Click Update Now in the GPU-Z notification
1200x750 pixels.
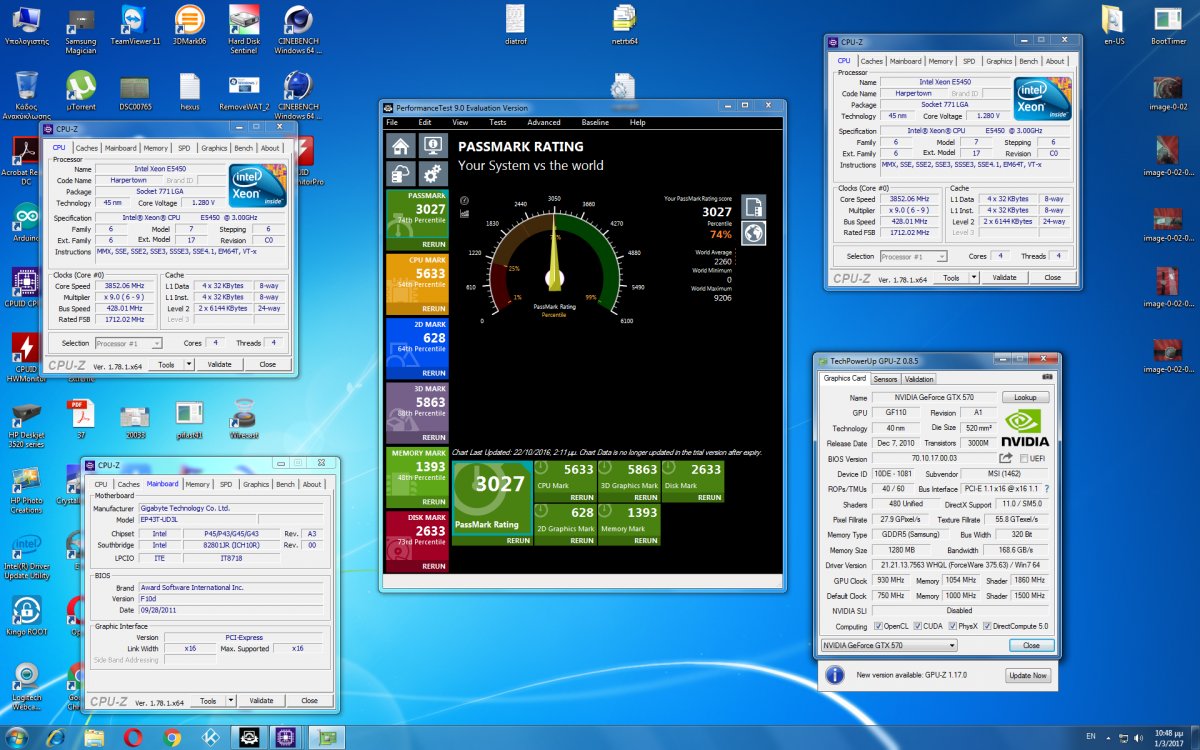1027,676
